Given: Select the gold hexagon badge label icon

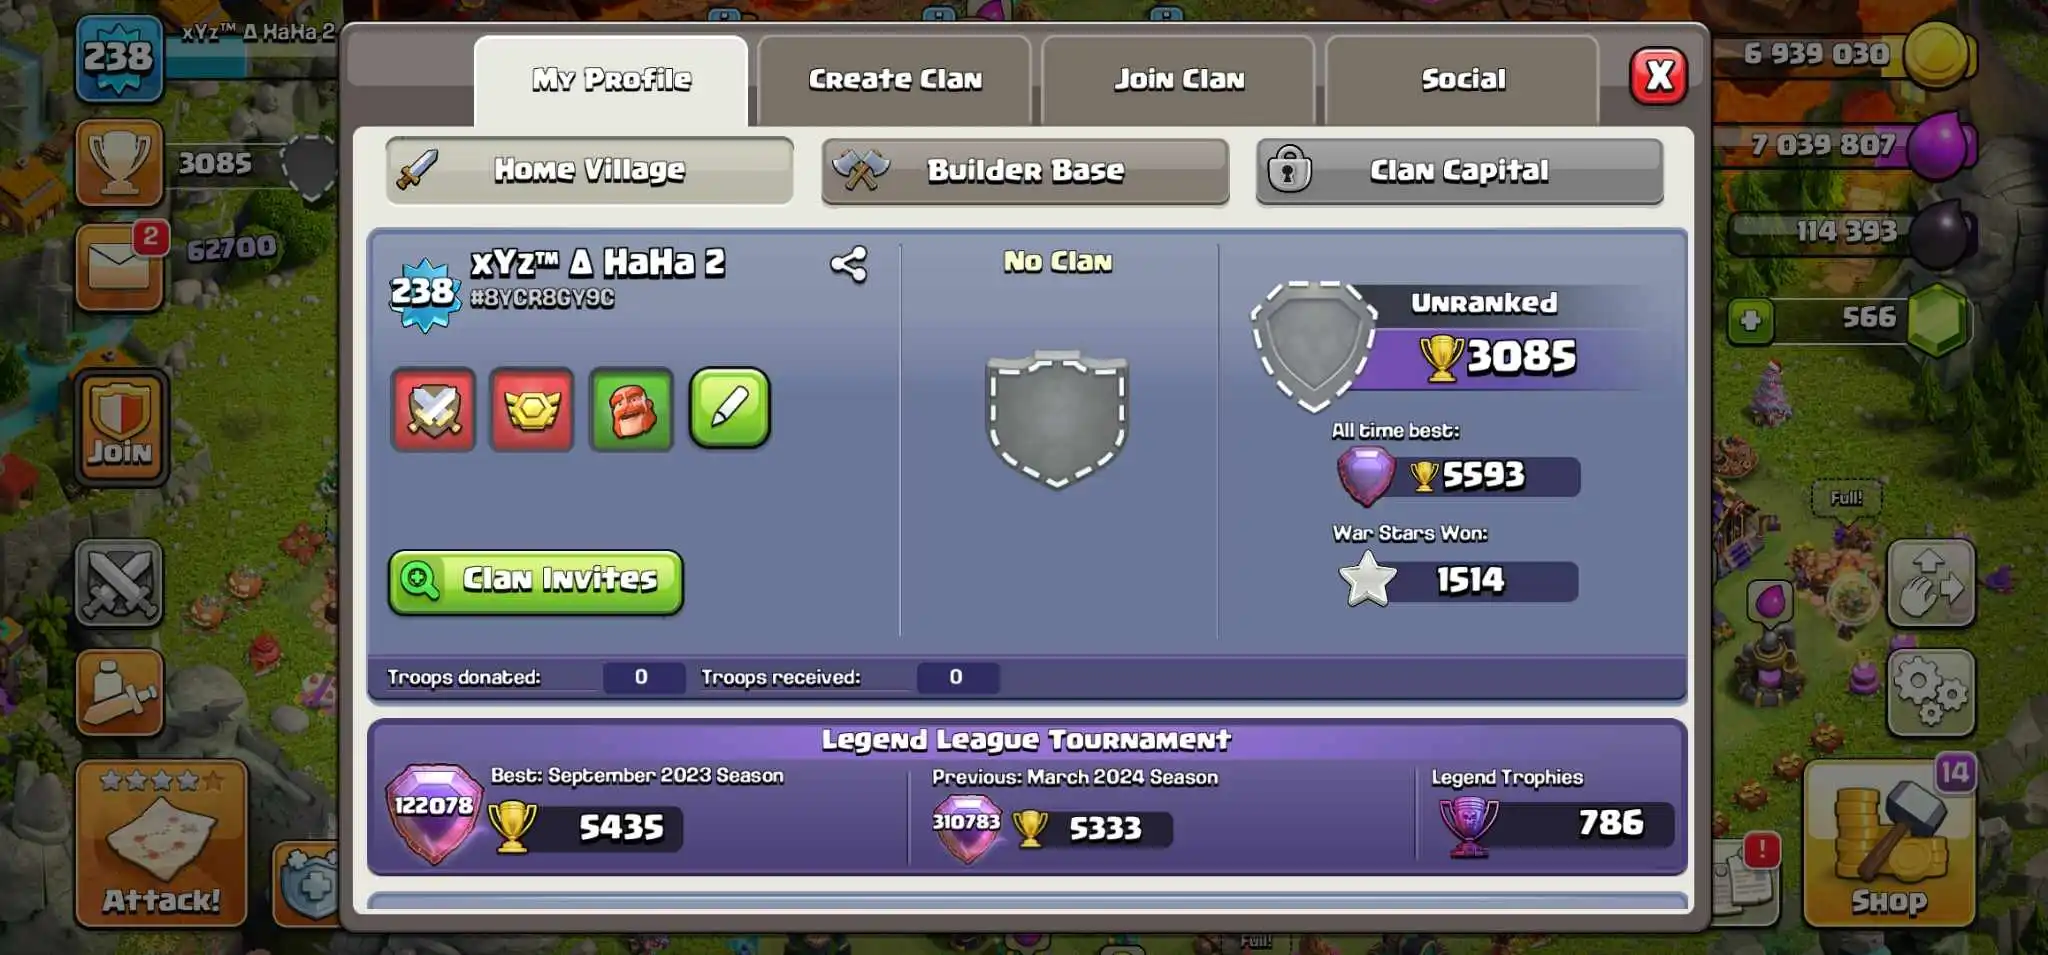Looking at the screenshot, I should pos(532,409).
